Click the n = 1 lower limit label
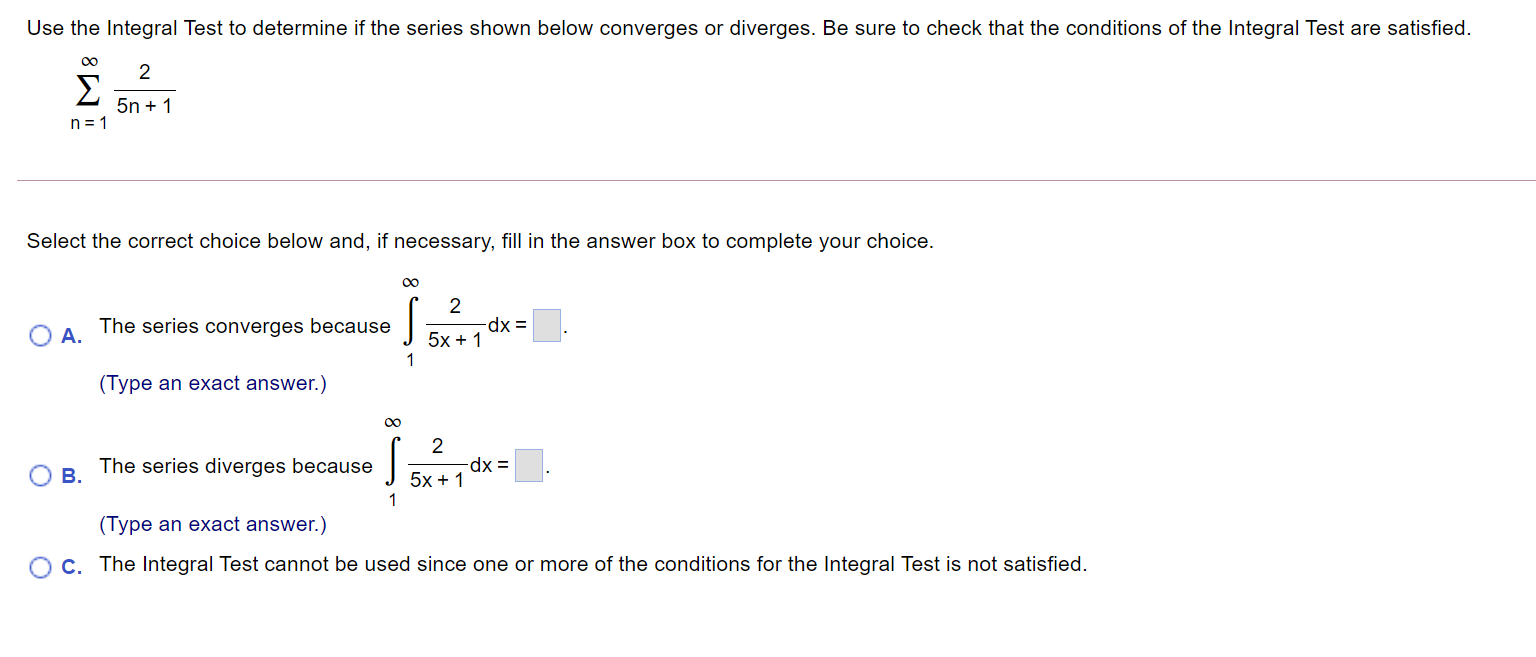Viewport: 1536px width, 657px height. click(x=89, y=123)
